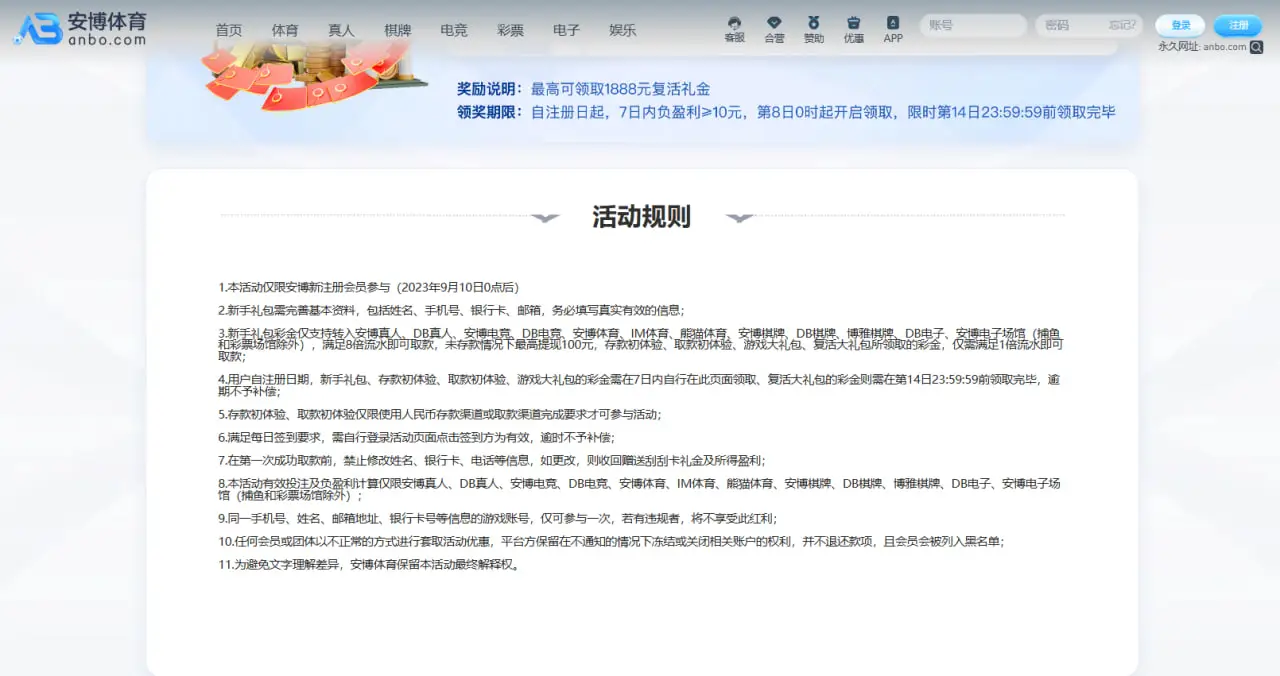Click the 注册 register button

[1238, 26]
